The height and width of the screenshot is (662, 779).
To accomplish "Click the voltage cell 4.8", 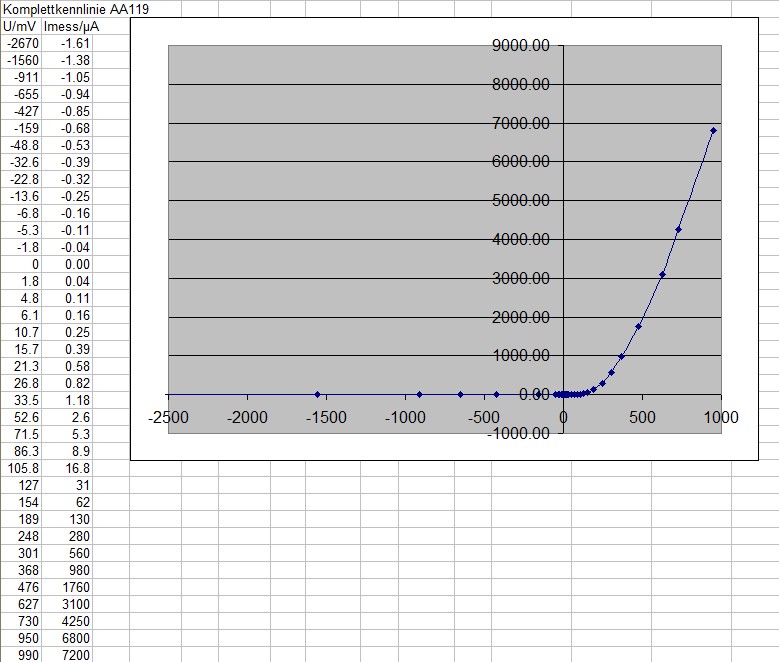I will point(21,298).
